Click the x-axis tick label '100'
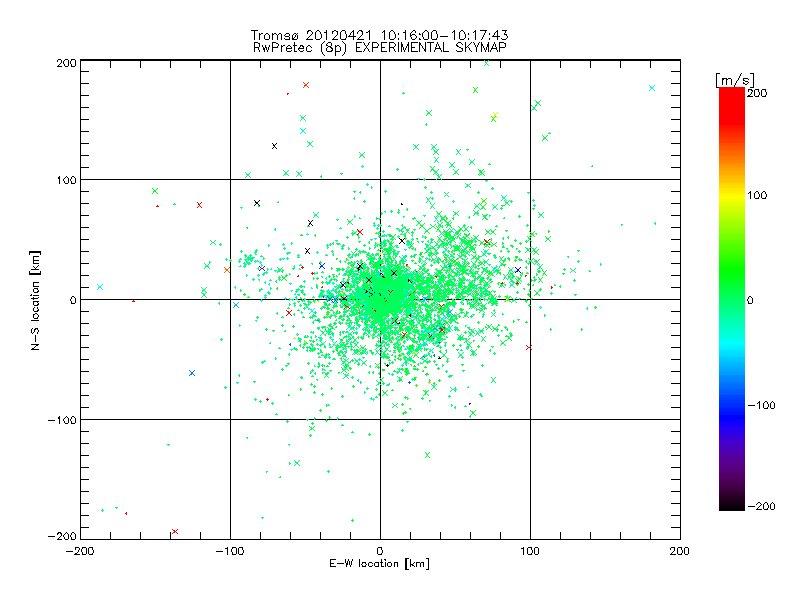 530,552
